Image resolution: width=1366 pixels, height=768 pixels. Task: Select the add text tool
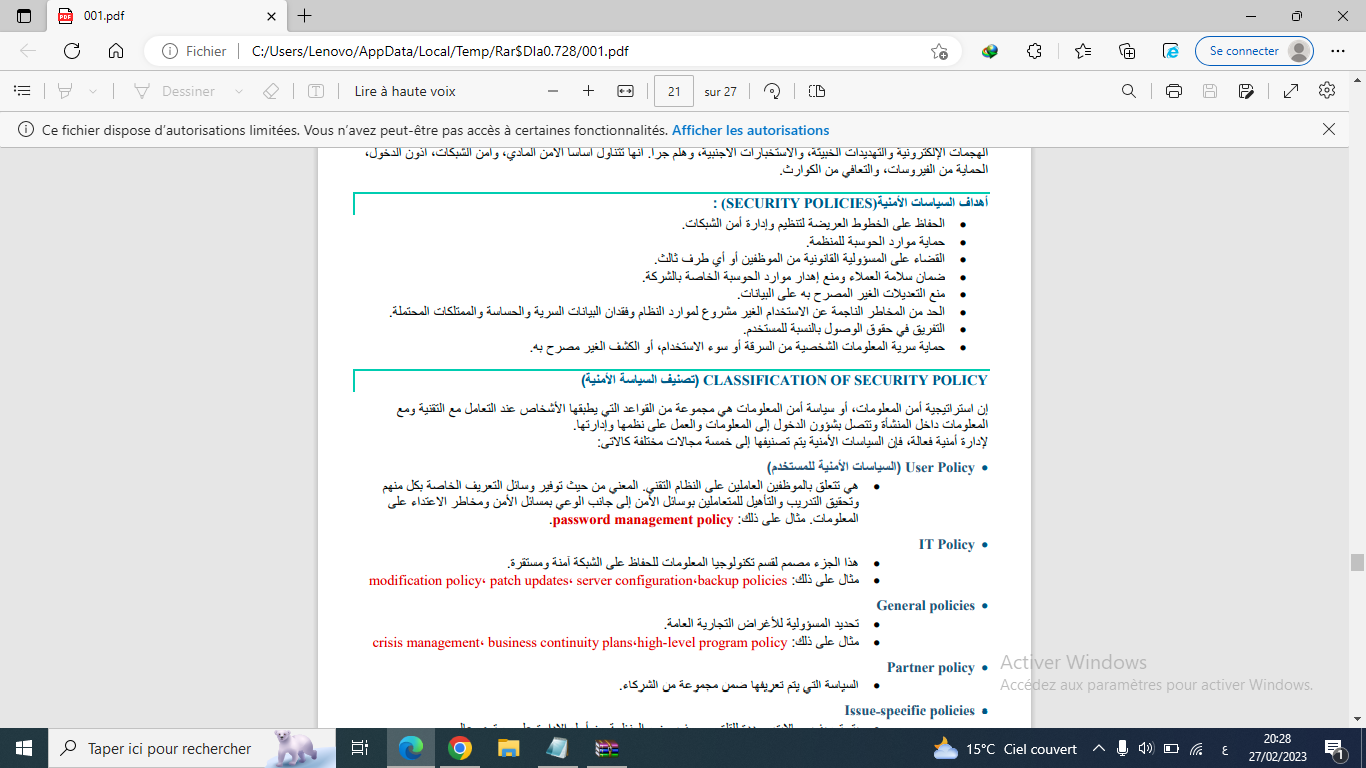pos(316,91)
